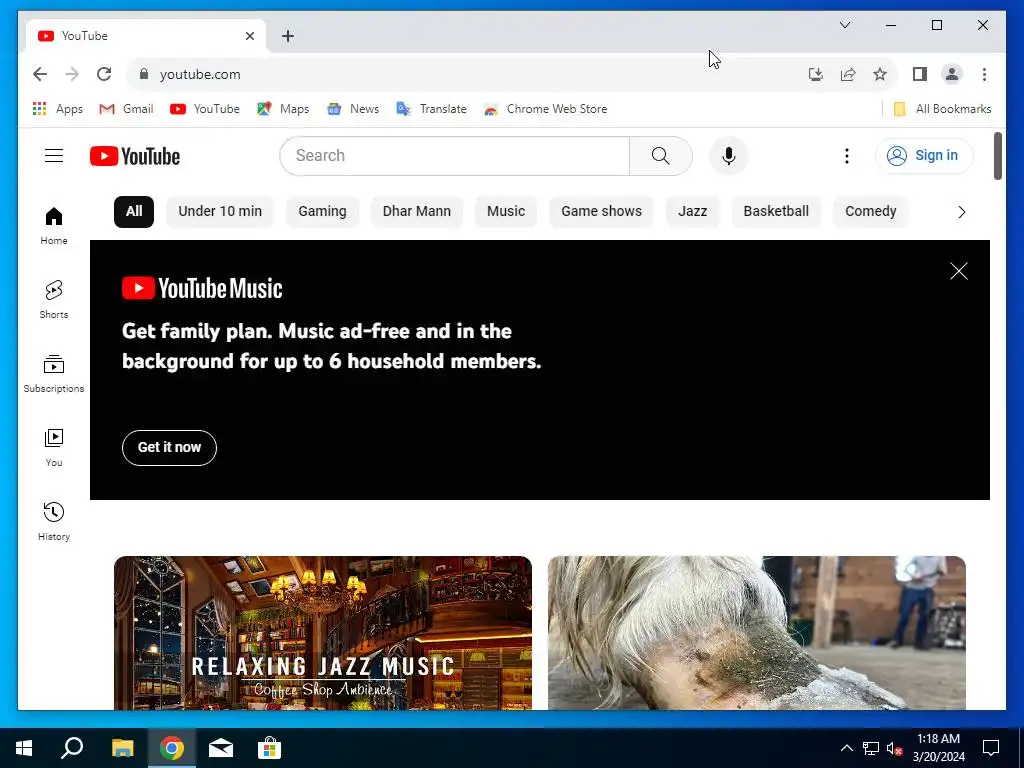Open Windows taskbar search

(72, 748)
